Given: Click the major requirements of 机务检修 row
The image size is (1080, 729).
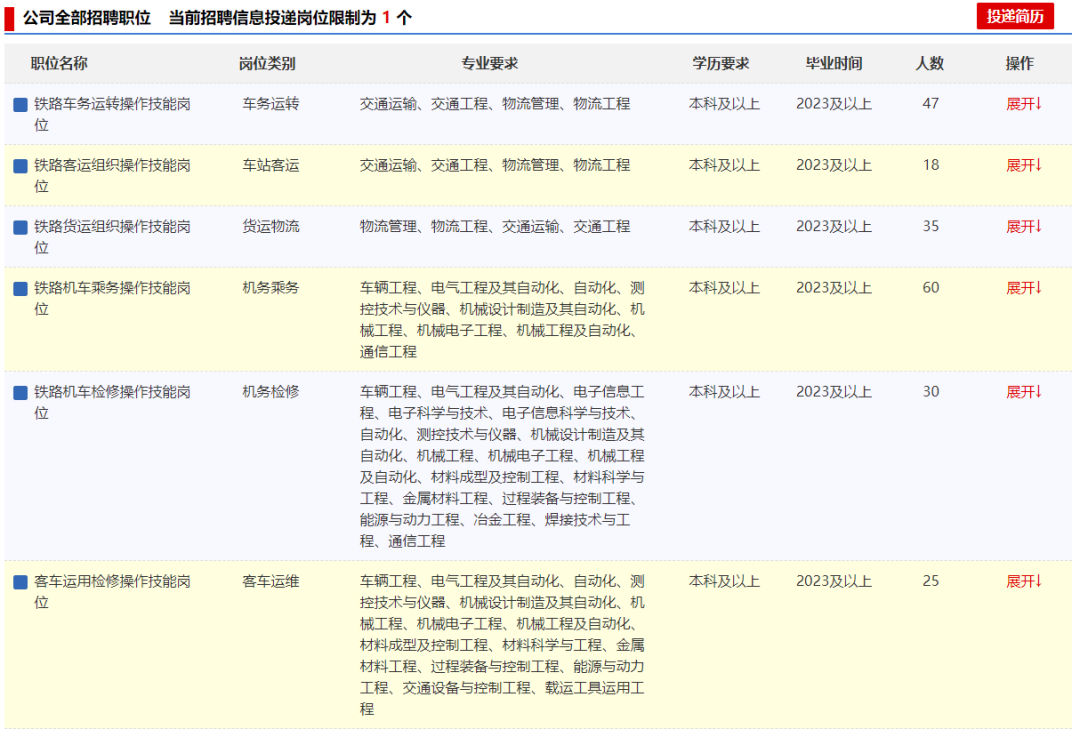Looking at the screenshot, I should tap(502, 466).
